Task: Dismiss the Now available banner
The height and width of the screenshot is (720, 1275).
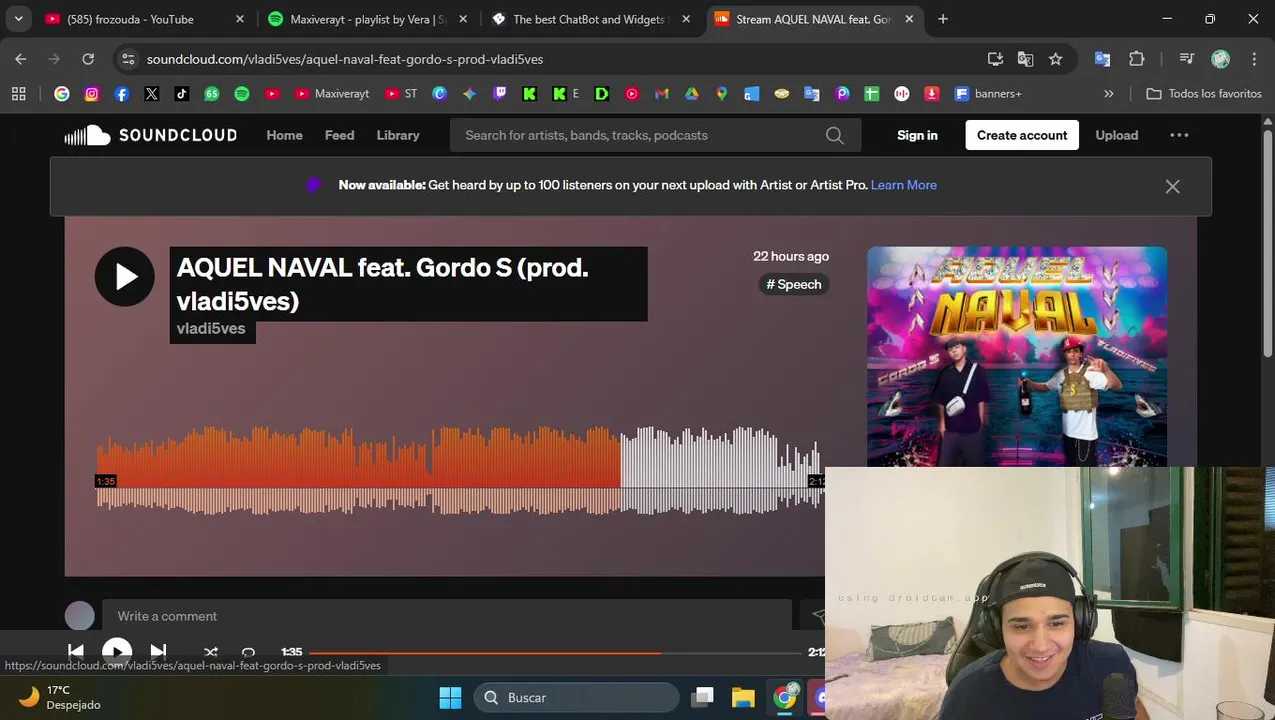Action: point(1172,186)
